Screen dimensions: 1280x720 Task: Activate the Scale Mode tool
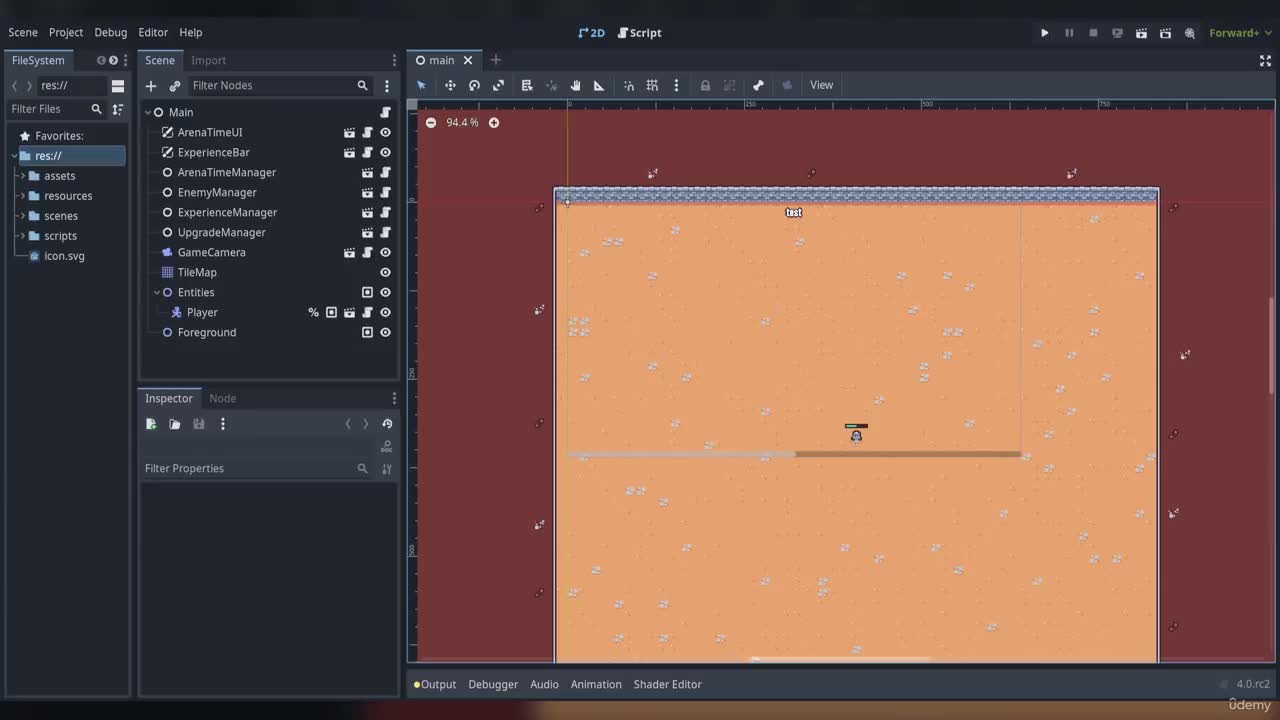point(498,85)
